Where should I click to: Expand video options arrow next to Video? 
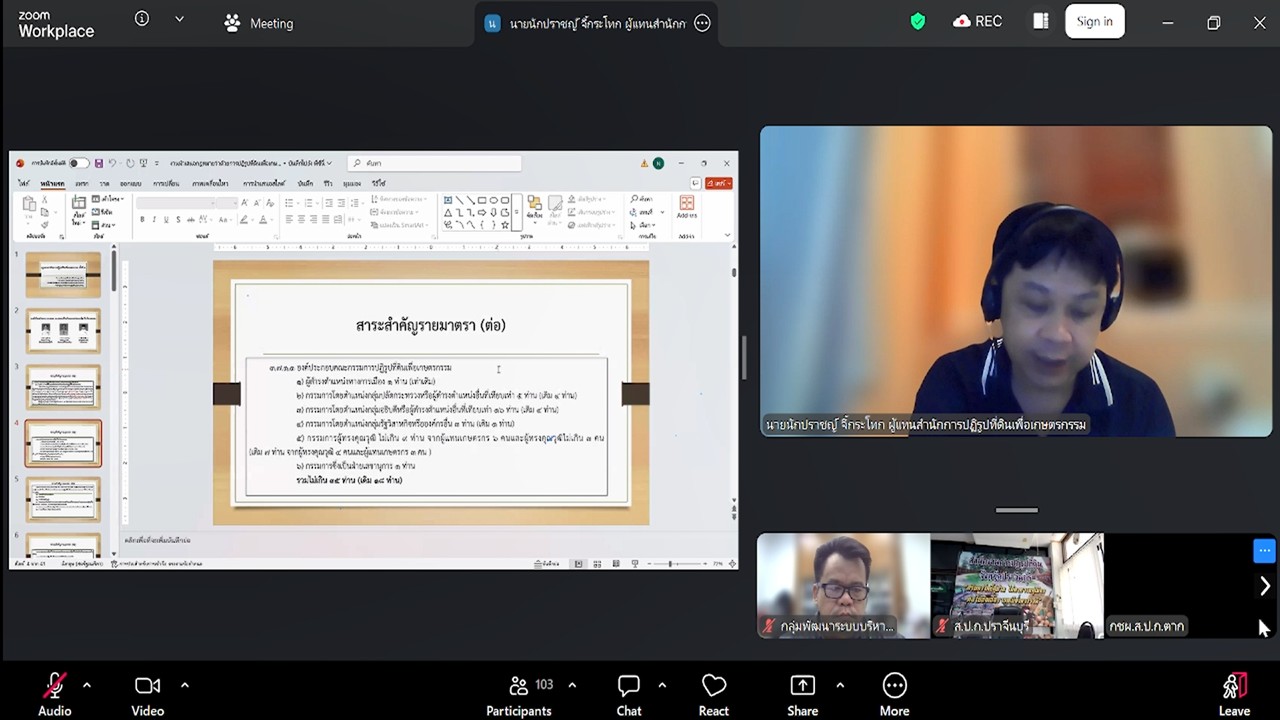[x=185, y=685]
